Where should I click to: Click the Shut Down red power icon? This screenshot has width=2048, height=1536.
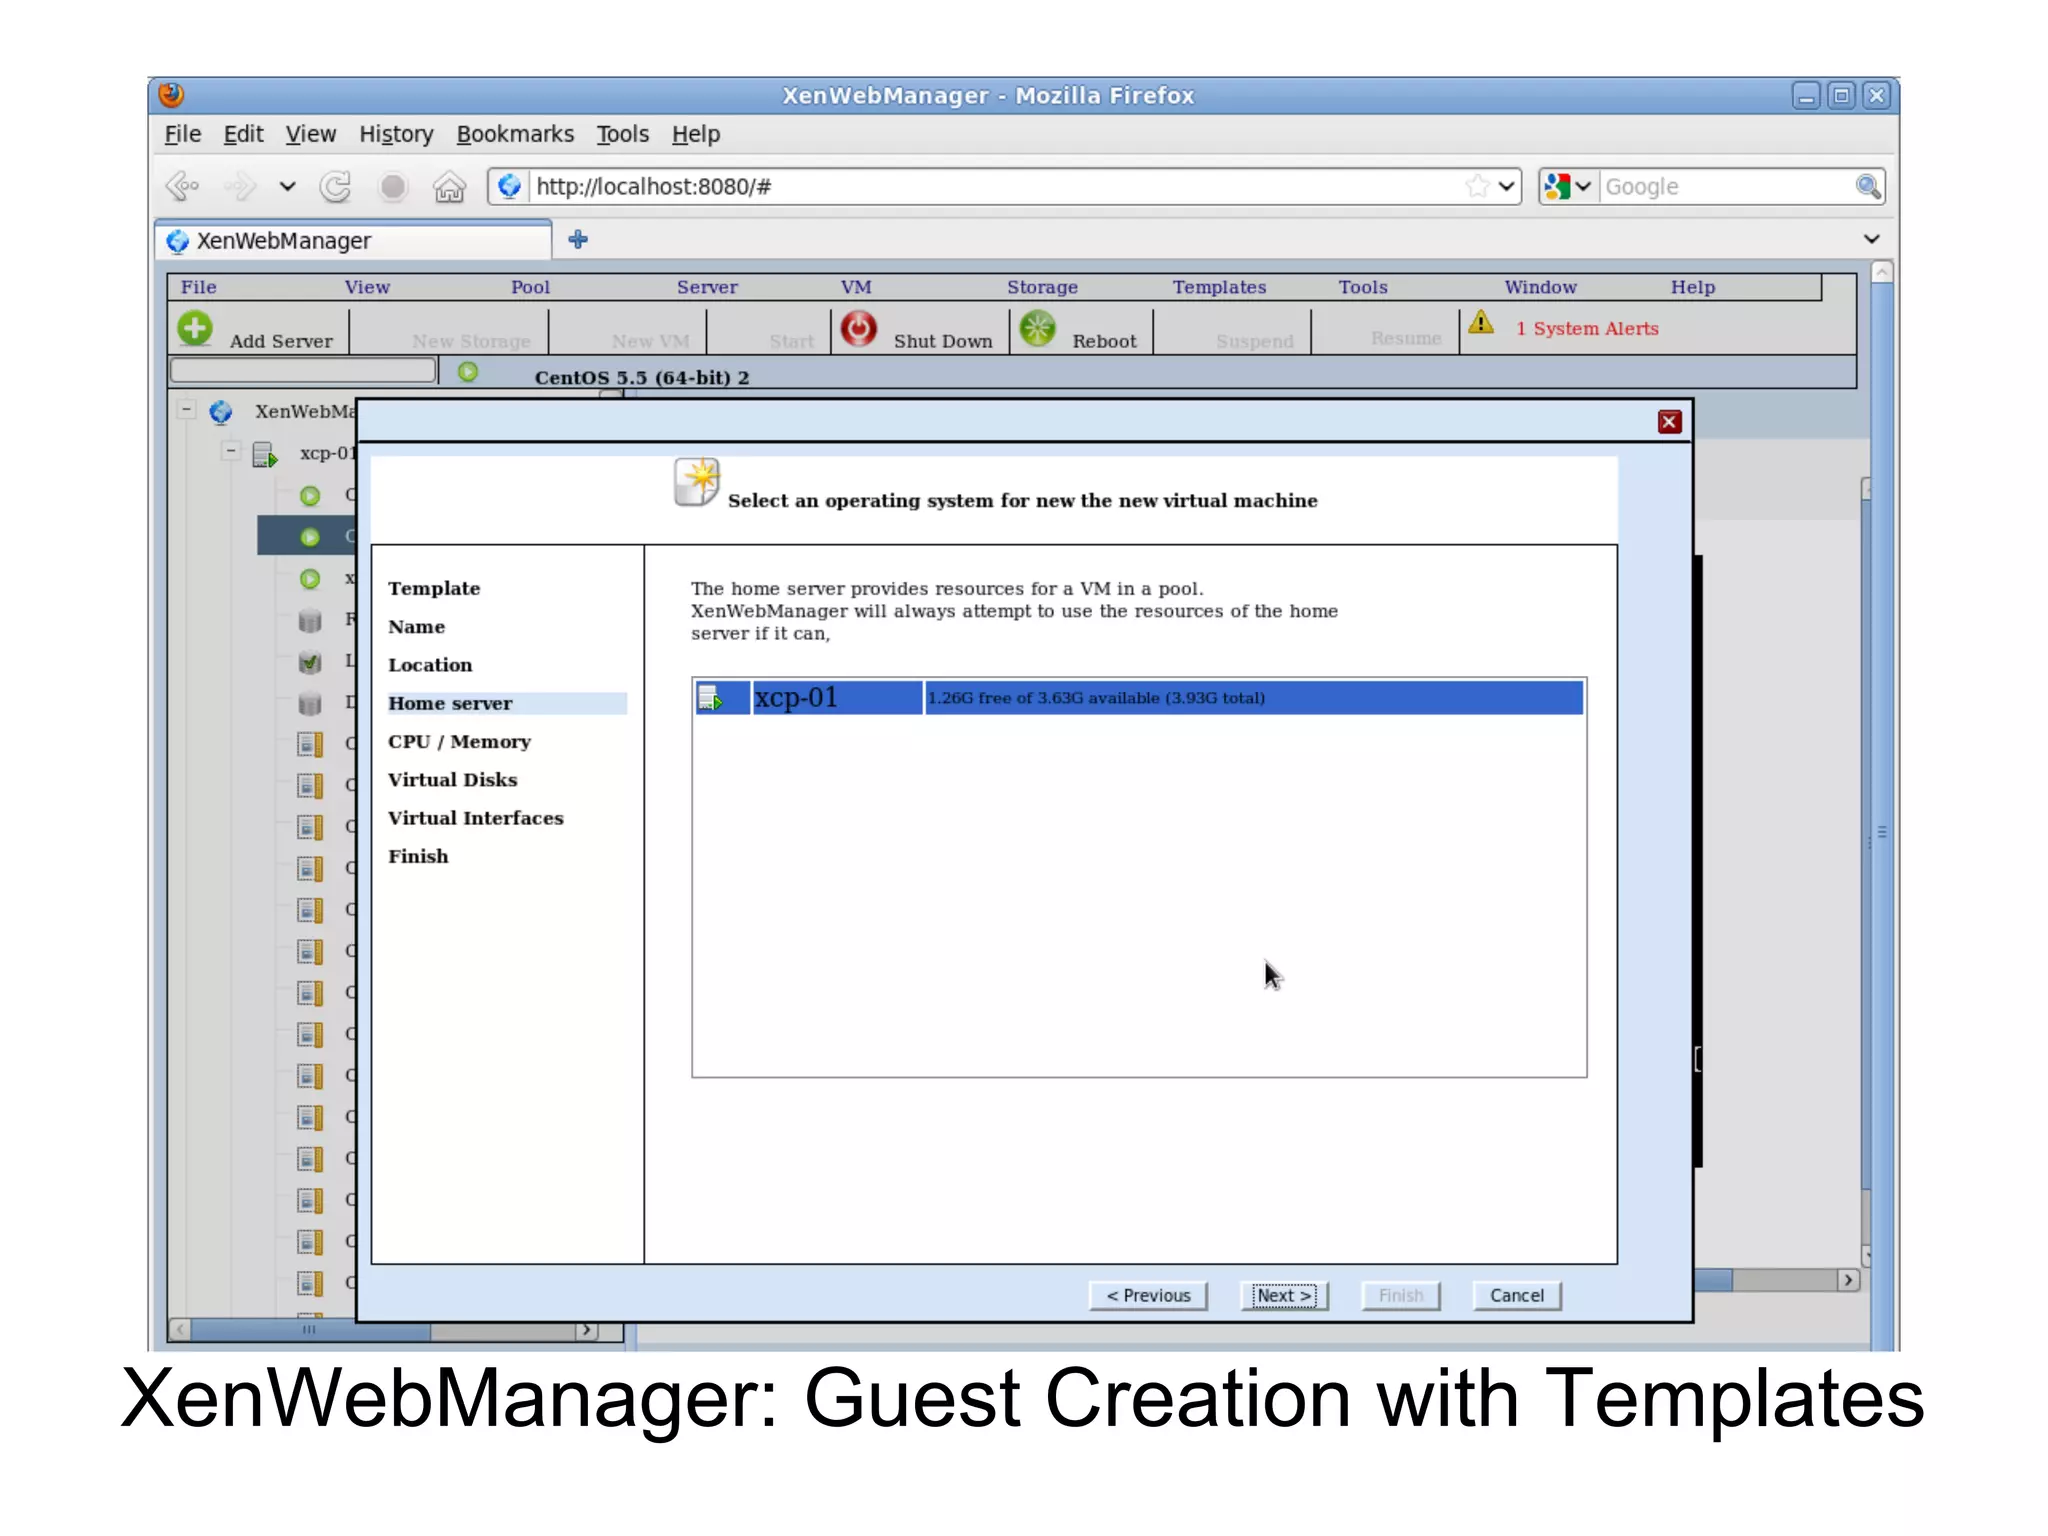(x=858, y=328)
